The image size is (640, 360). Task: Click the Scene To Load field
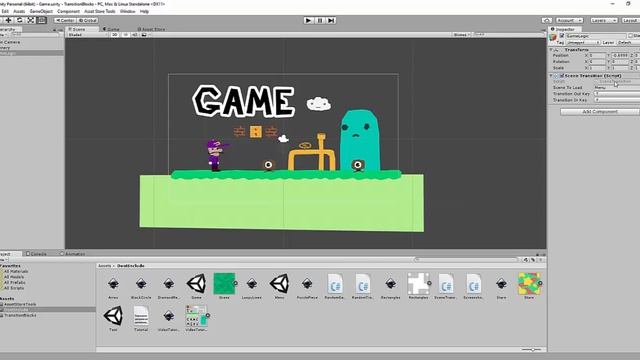617,88
